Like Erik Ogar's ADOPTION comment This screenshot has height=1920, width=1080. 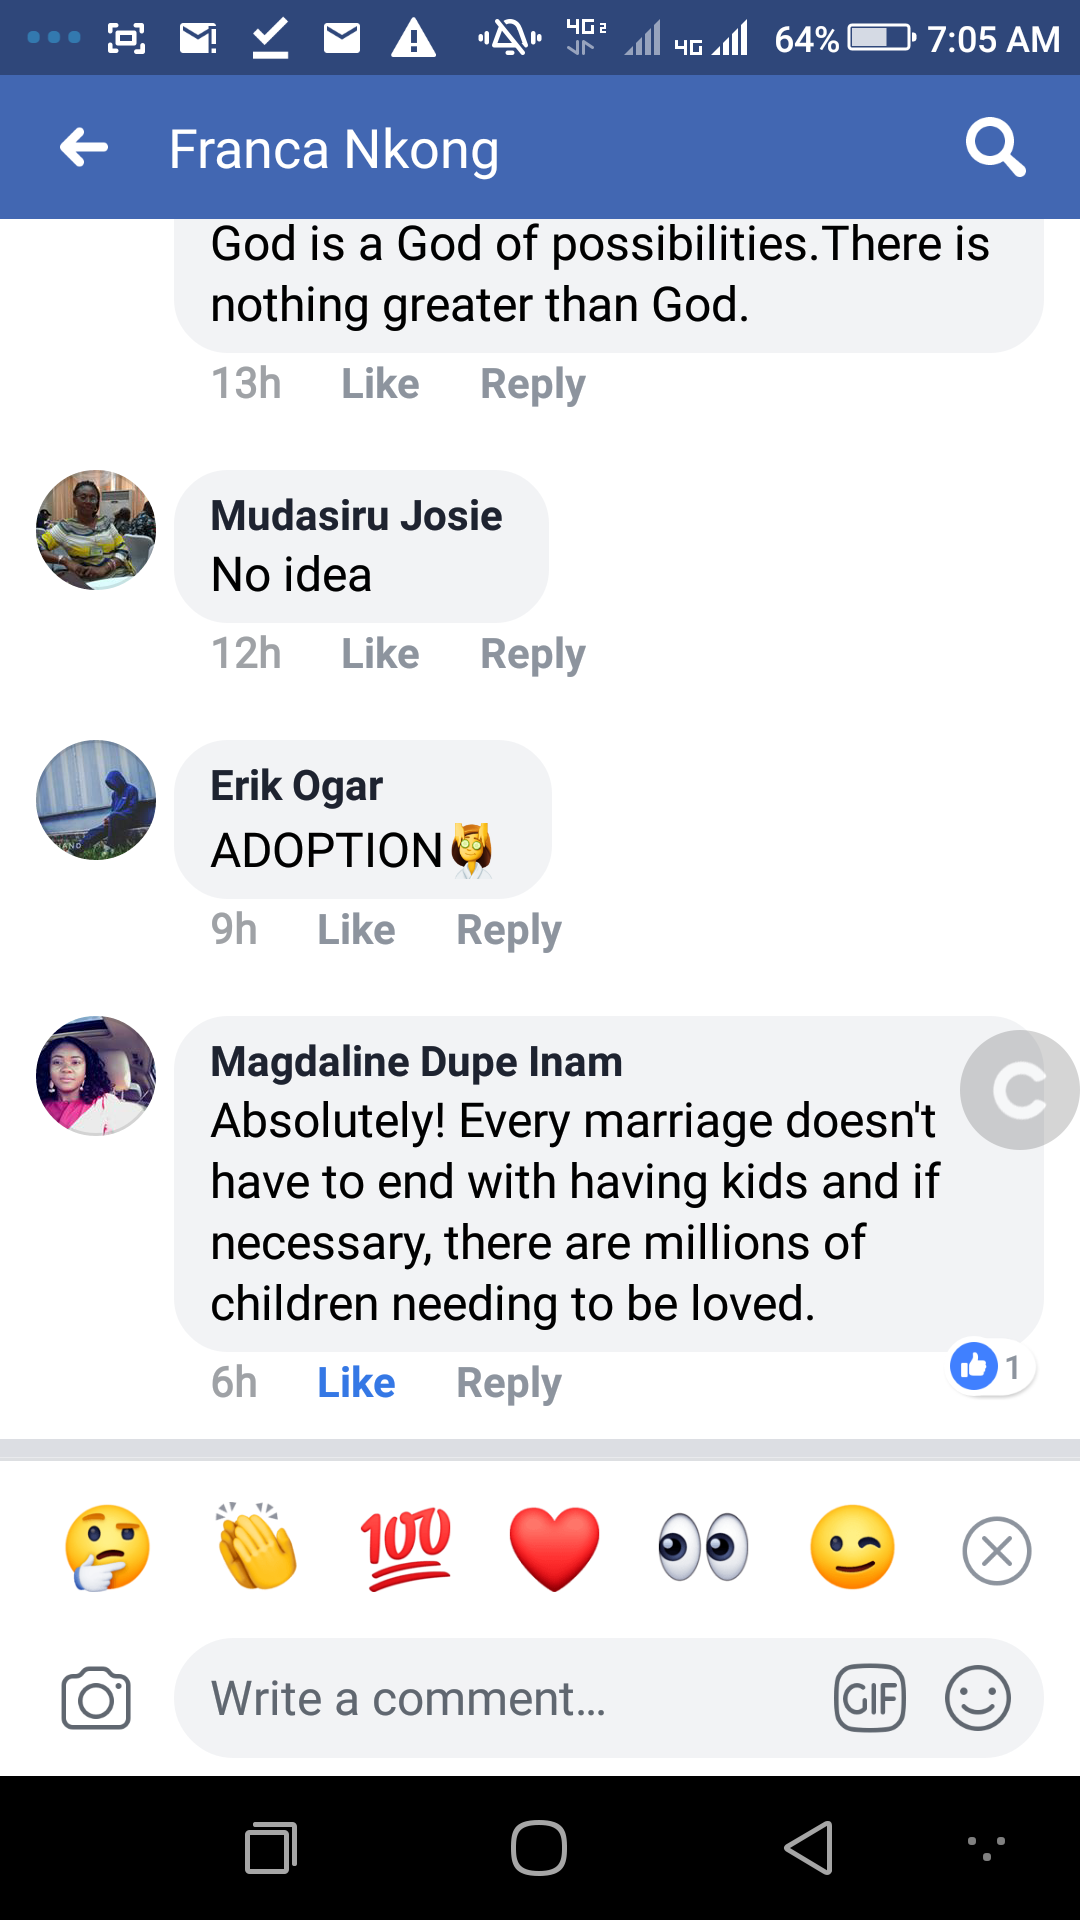tap(356, 930)
